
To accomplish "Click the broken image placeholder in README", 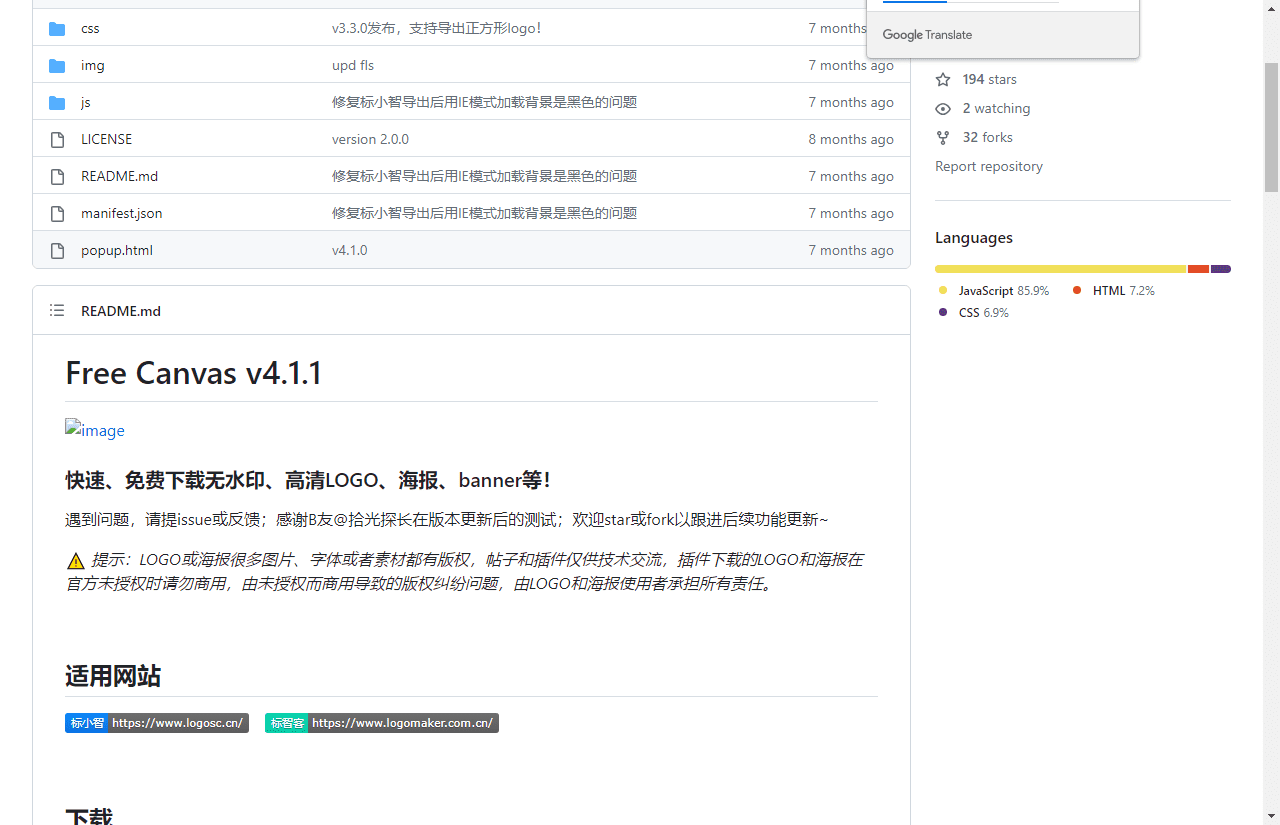I will click(94, 430).
